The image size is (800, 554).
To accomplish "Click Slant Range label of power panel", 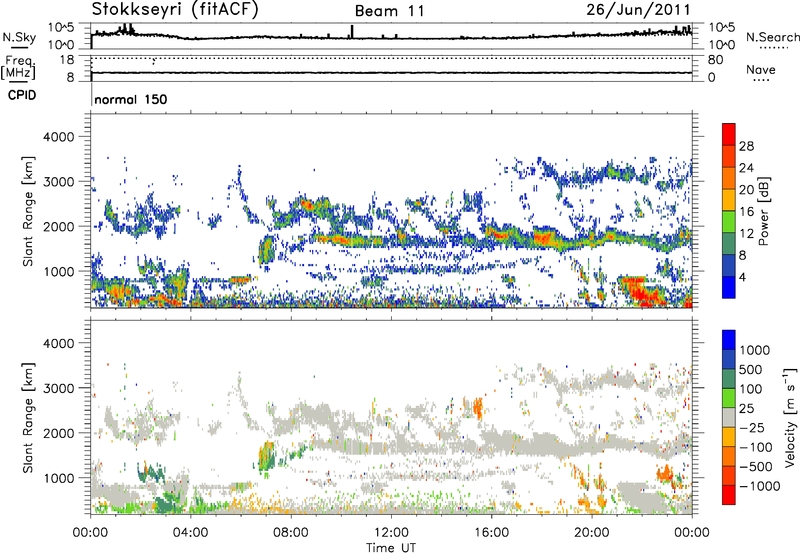I will pos(28,211).
